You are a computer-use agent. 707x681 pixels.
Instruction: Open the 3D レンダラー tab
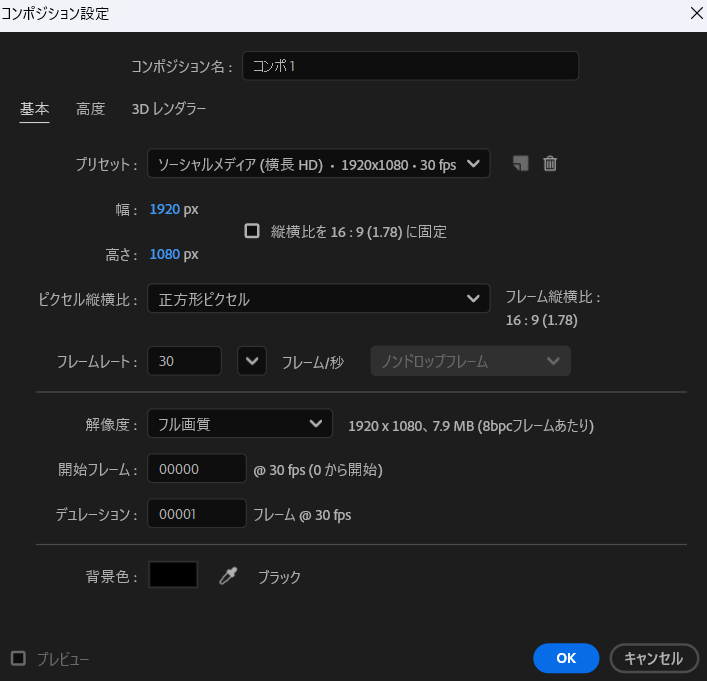click(169, 109)
